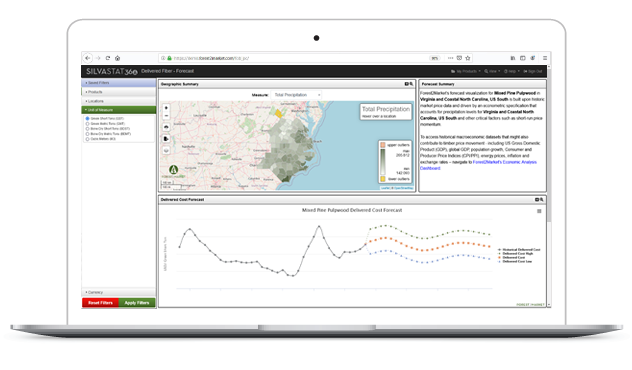632x370 pixels.
Task: Click the browser account icon
Action: tap(532, 58)
